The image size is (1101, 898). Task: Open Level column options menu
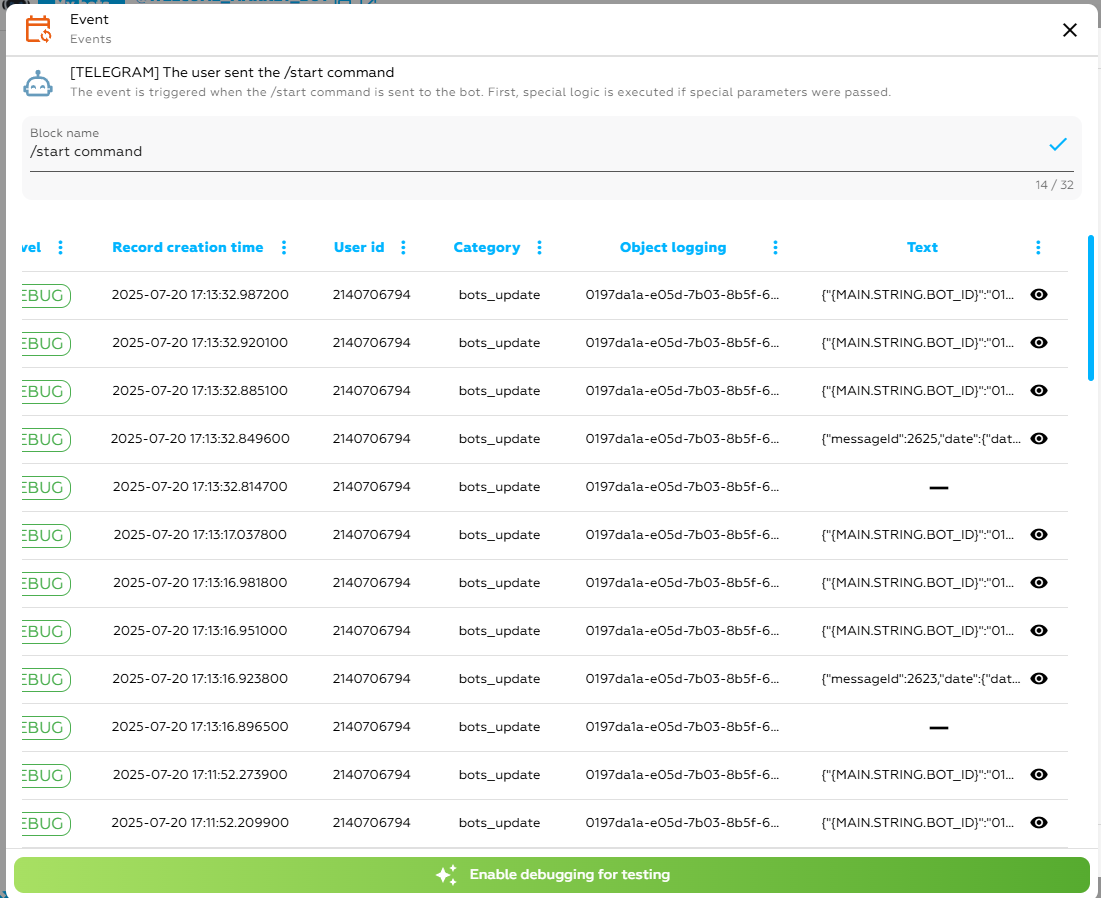(x=60, y=247)
